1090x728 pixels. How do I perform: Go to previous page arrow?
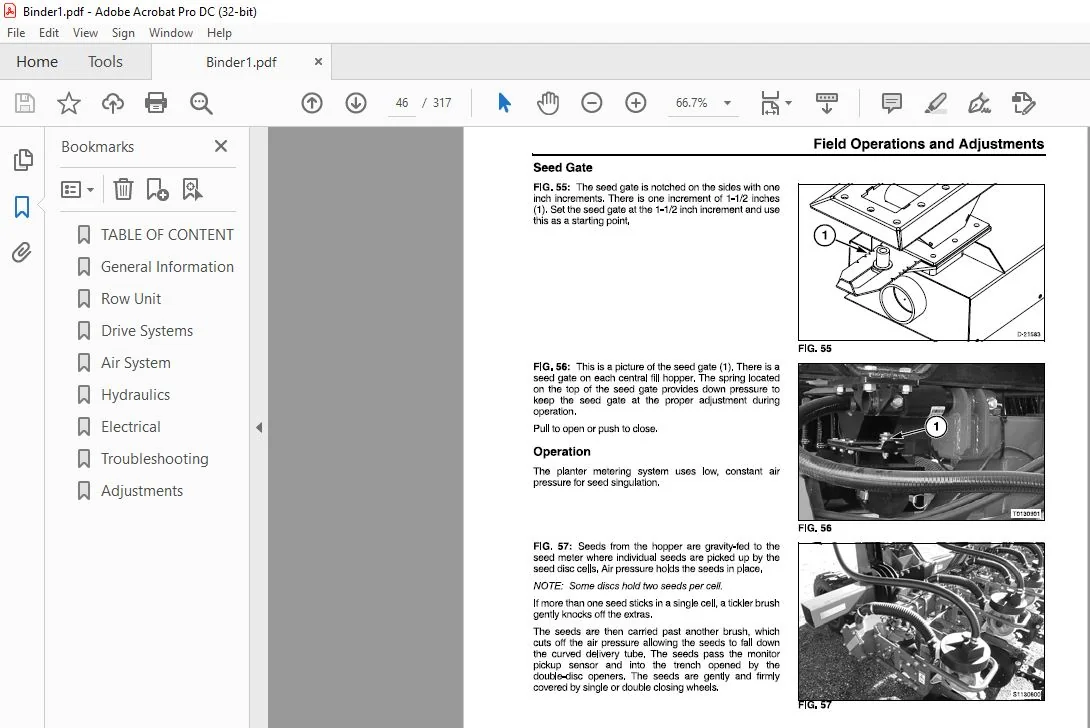pos(312,103)
